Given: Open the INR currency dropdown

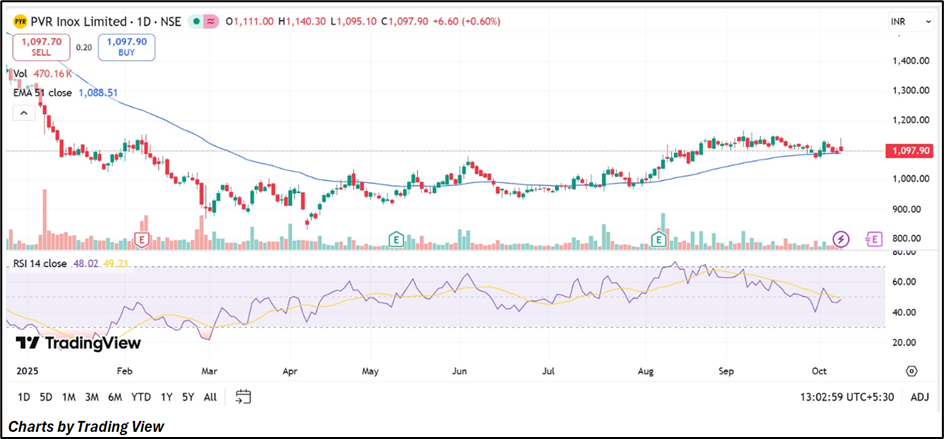Looking at the screenshot, I should 903,22.
